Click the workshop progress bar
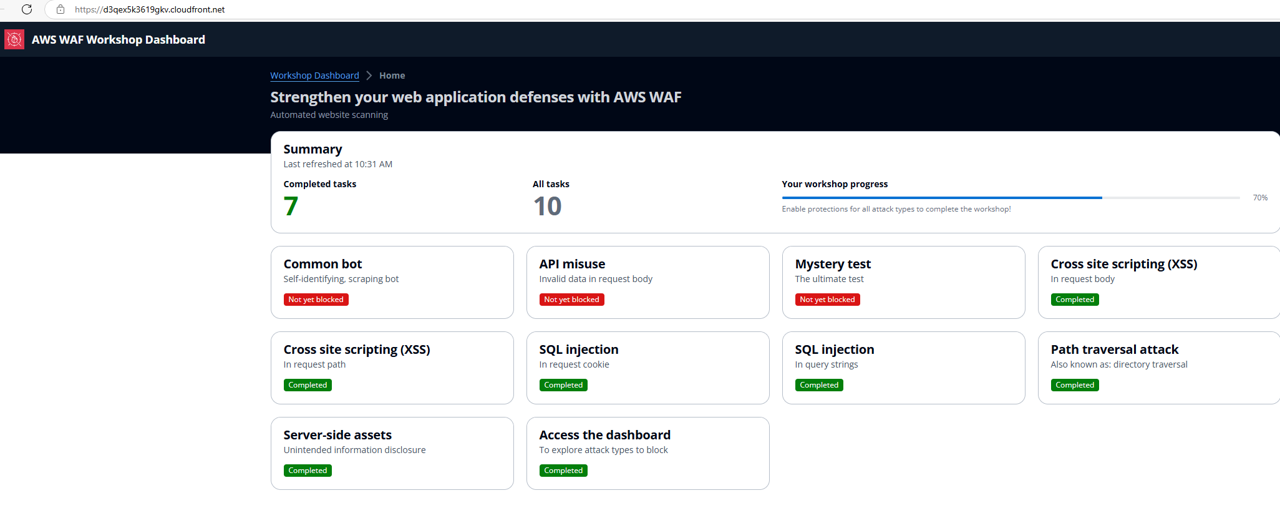The image size is (1280, 508). coord(1010,198)
